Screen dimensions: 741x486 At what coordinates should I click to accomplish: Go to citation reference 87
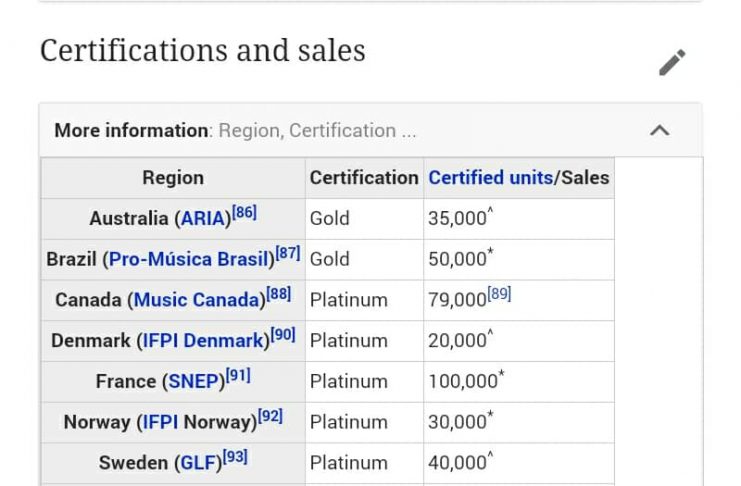tap(288, 253)
